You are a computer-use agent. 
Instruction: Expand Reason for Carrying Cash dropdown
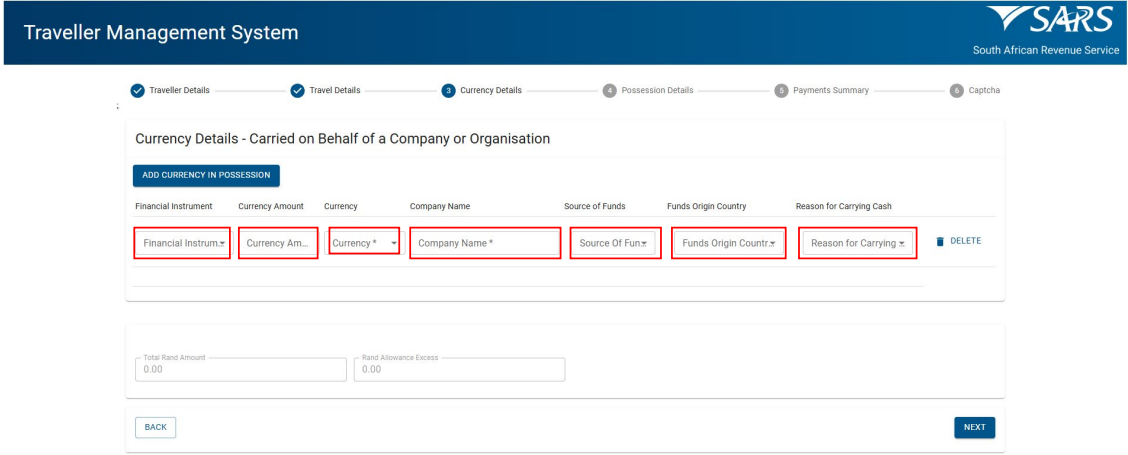[858, 243]
